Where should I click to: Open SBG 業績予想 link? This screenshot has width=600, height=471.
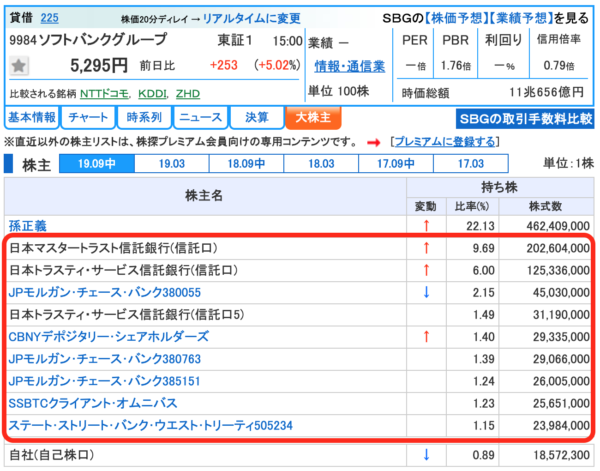pos(521,17)
